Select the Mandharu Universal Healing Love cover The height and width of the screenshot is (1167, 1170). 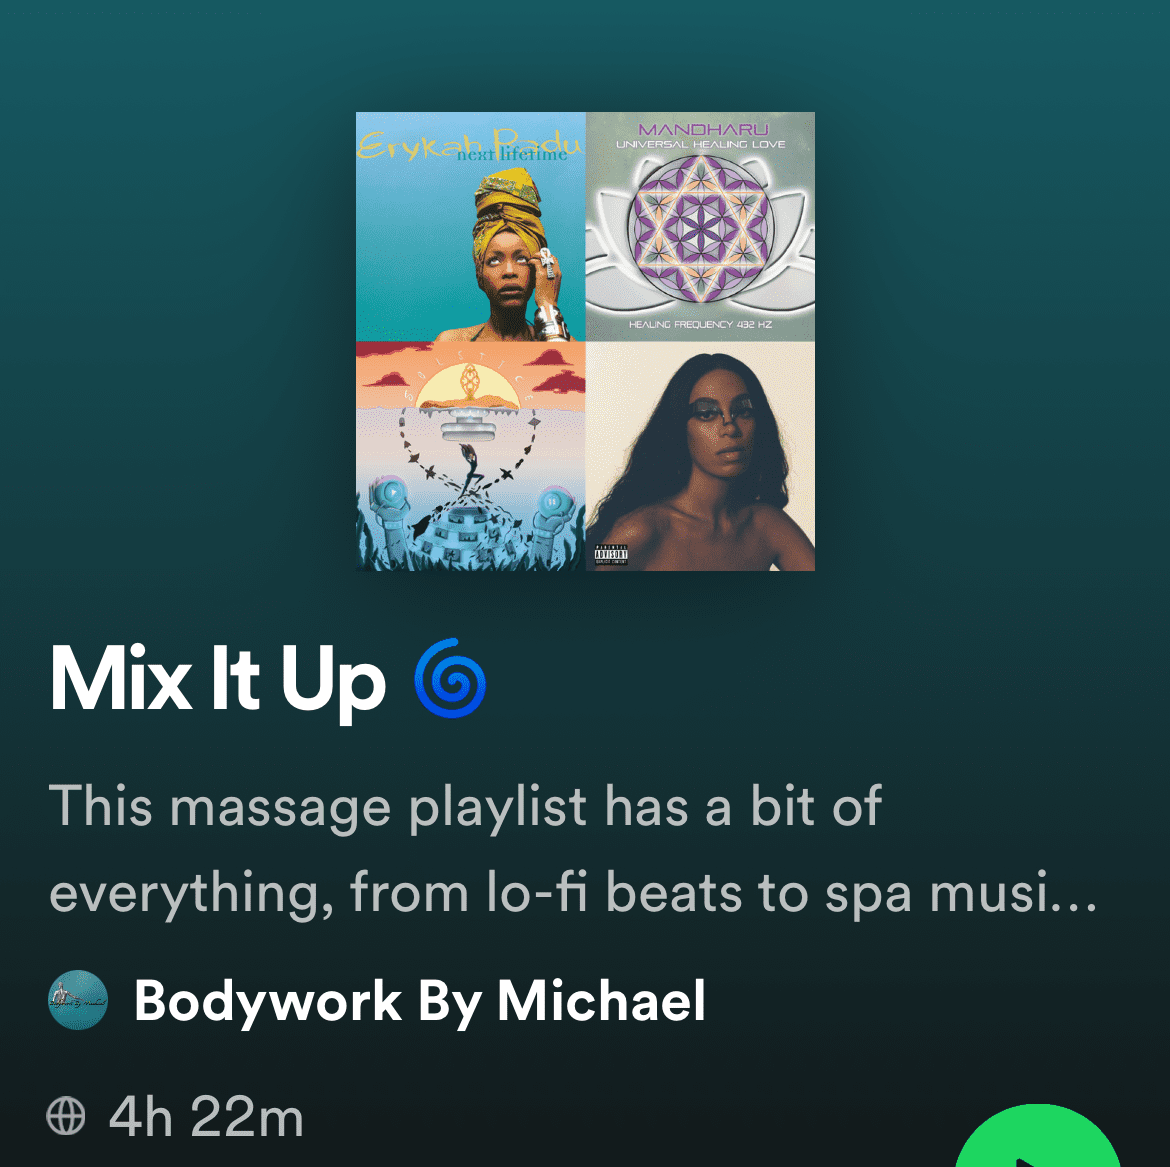pyautogui.click(x=700, y=227)
